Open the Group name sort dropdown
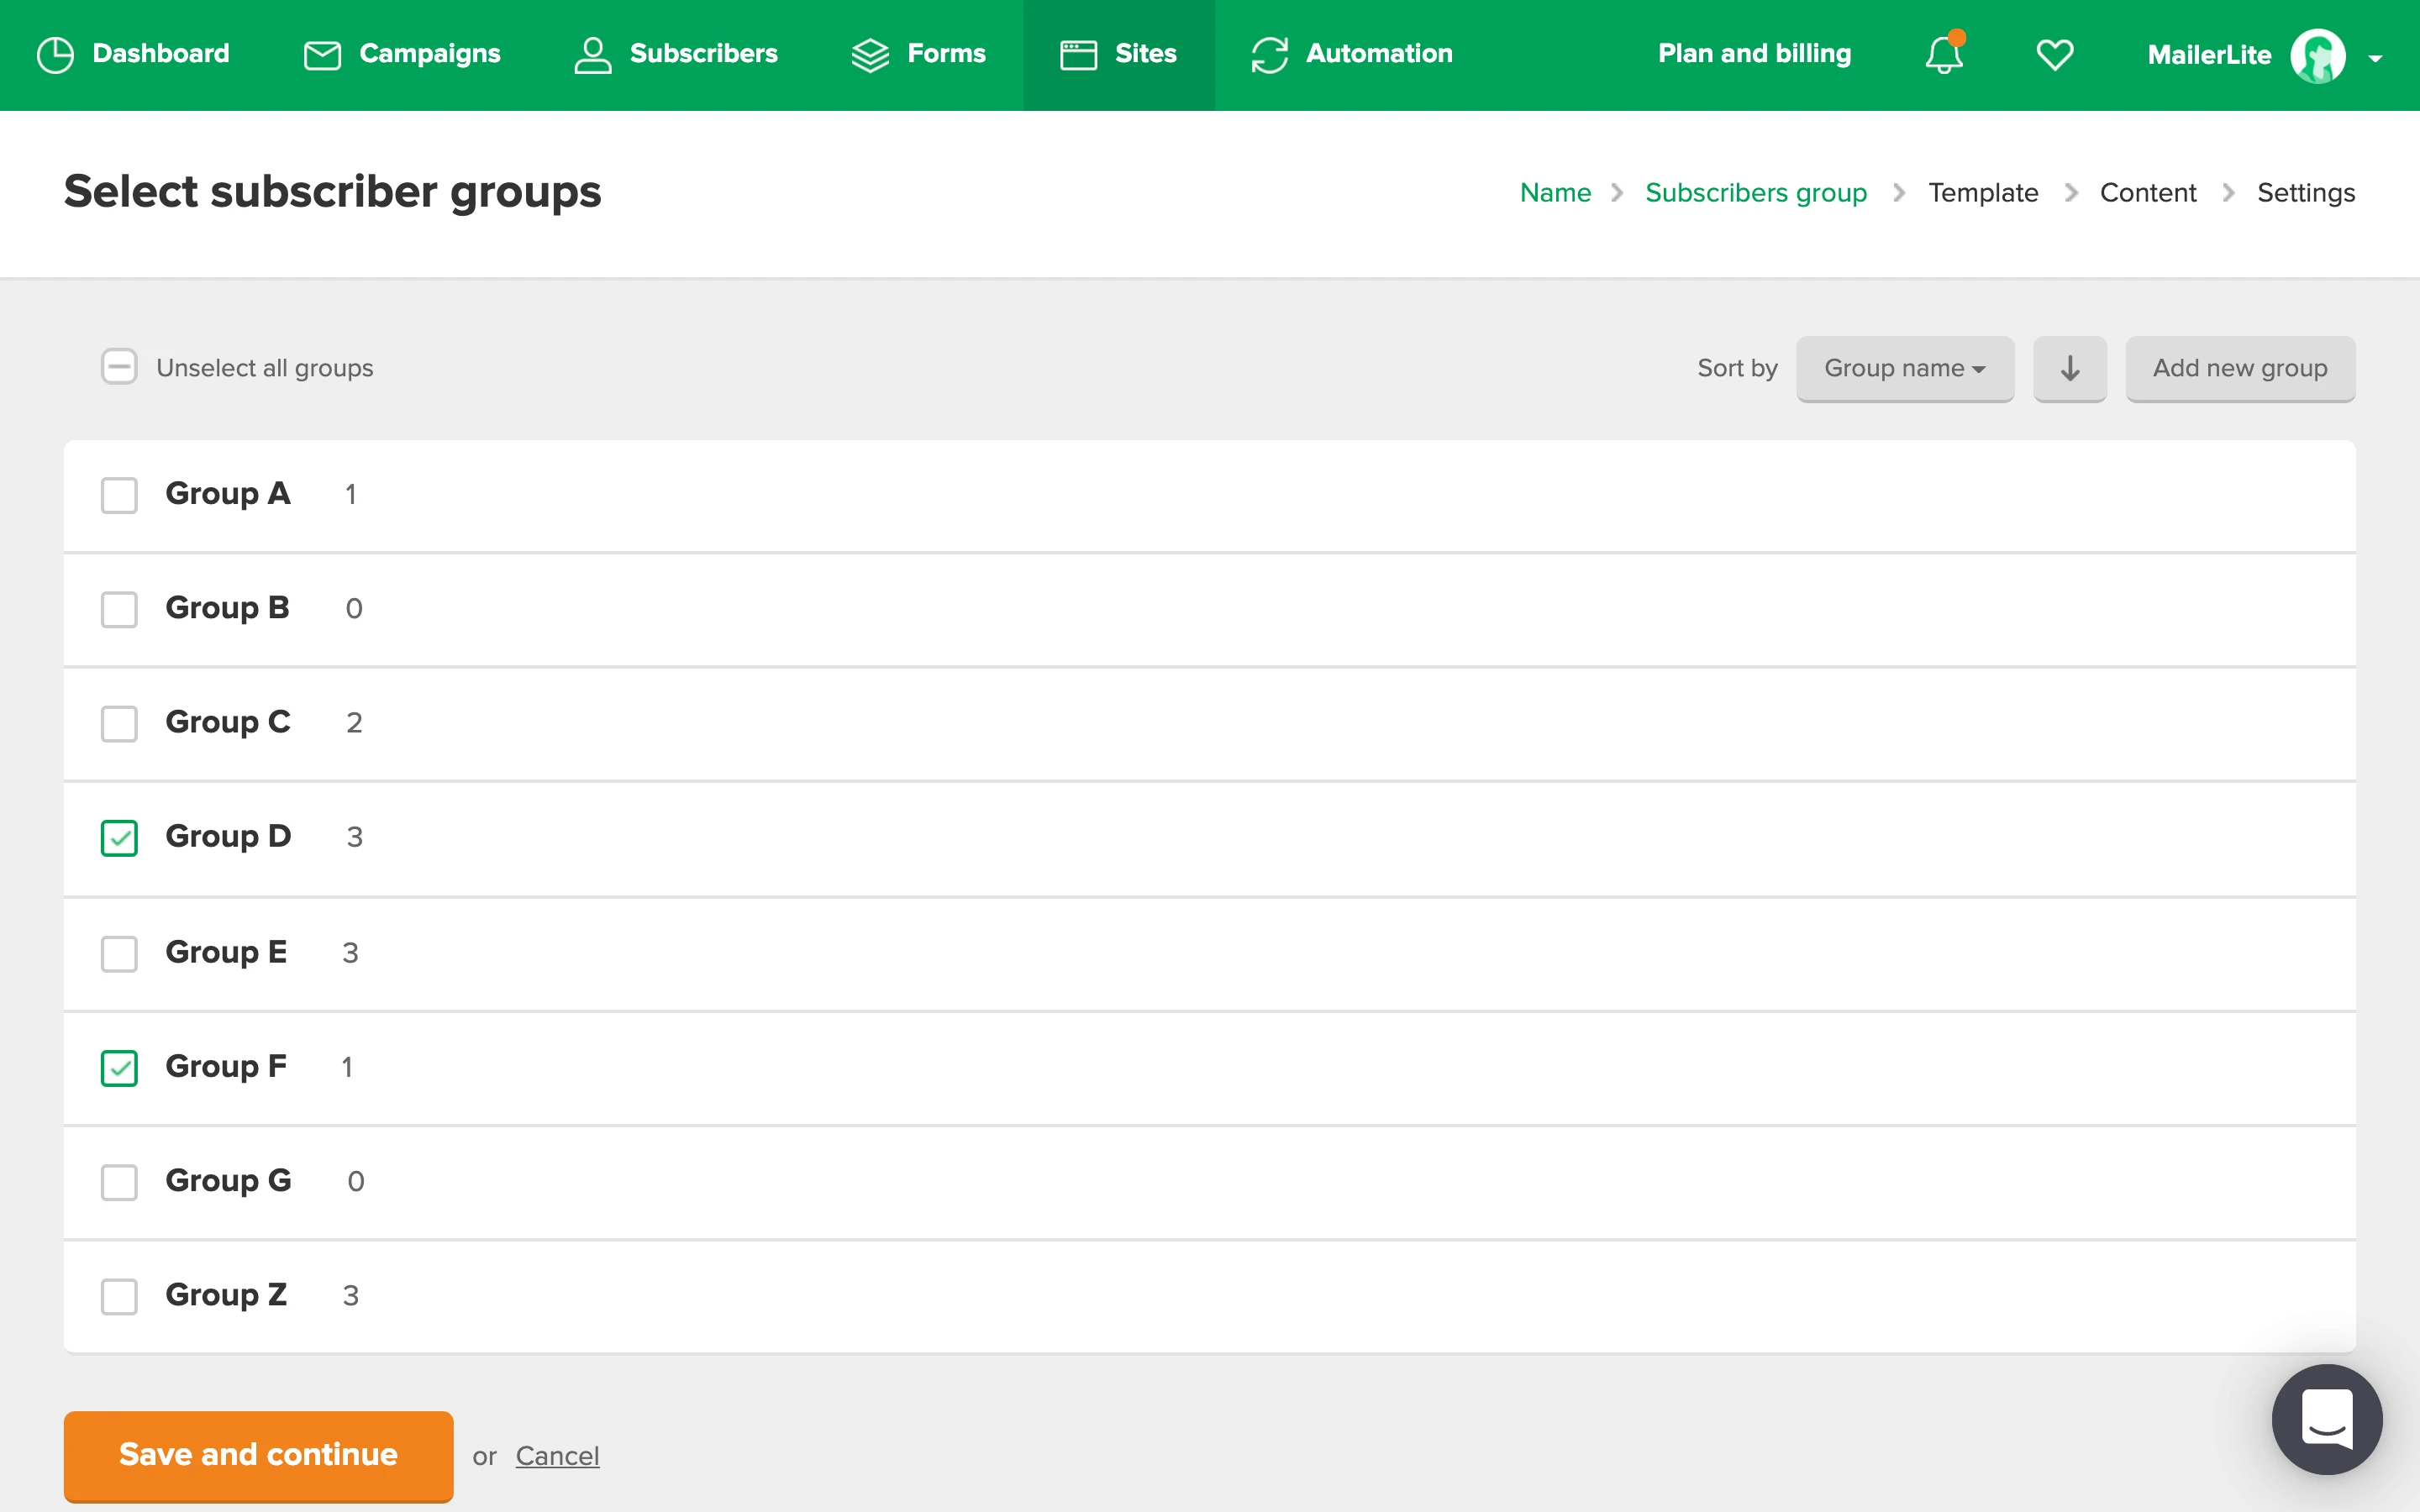Image resolution: width=2420 pixels, height=1512 pixels. coord(1904,368)
